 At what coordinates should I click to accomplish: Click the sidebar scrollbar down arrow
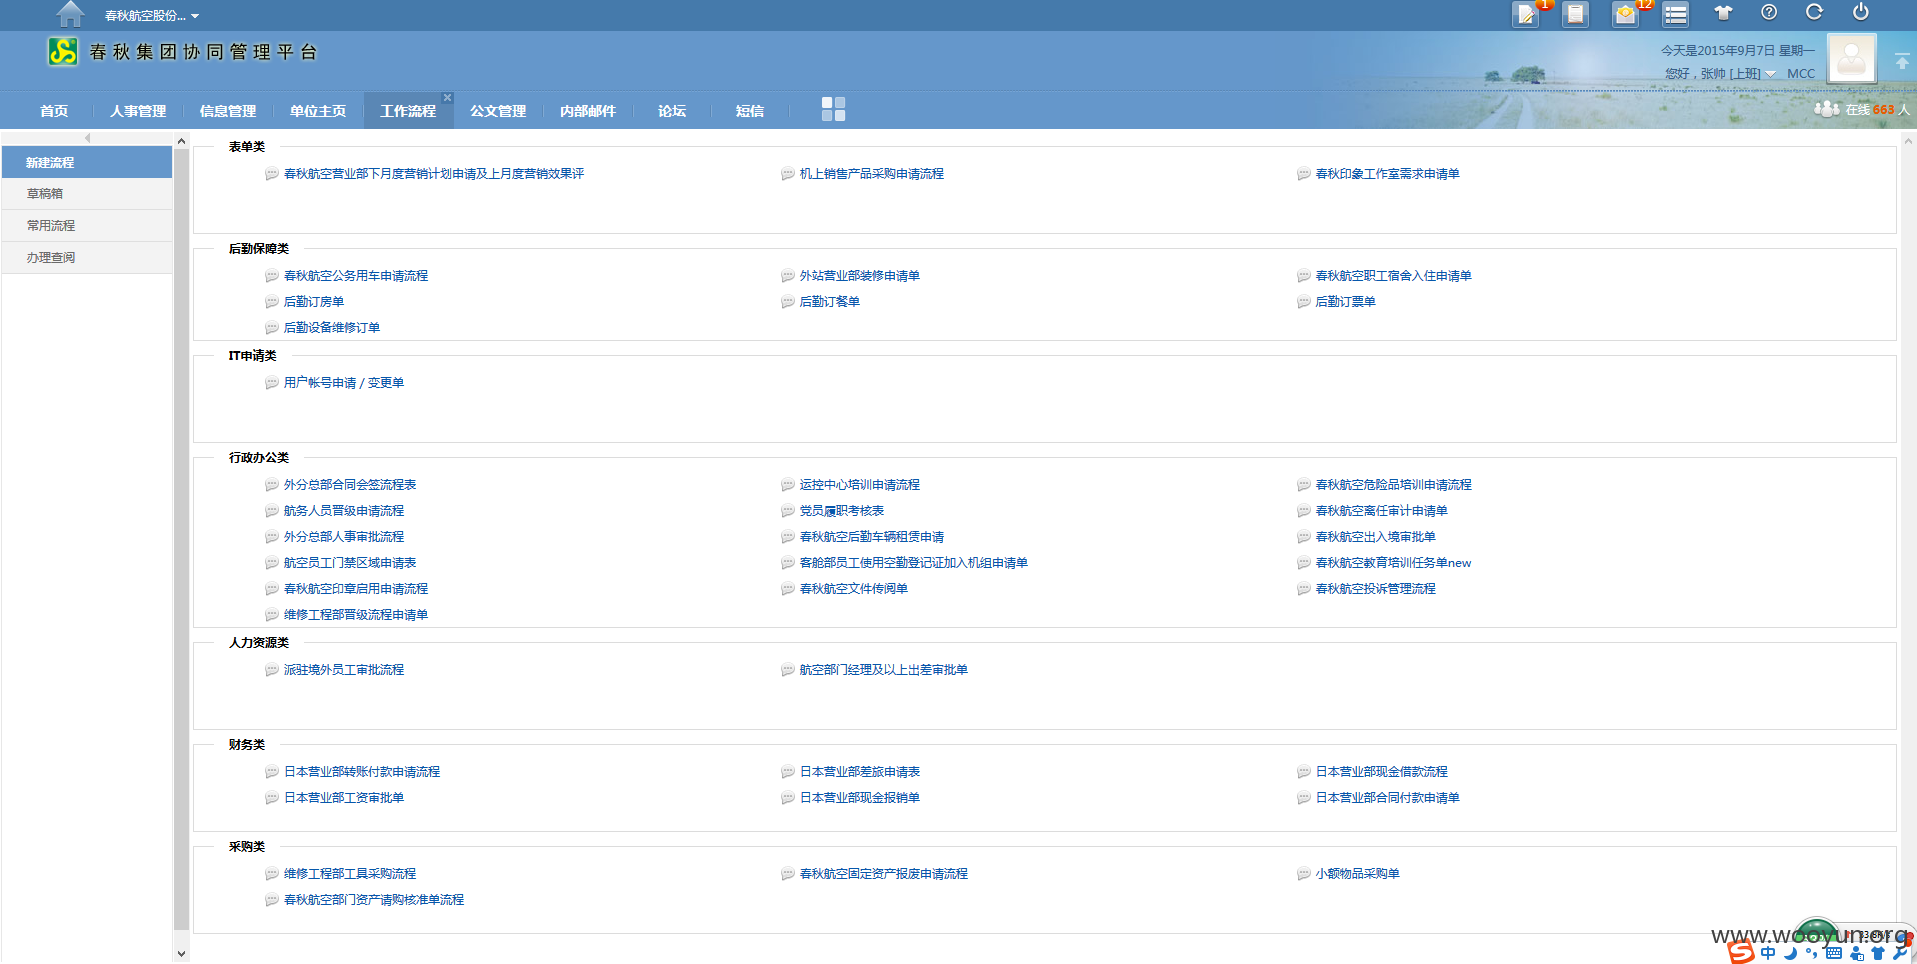tap(181, 953)
